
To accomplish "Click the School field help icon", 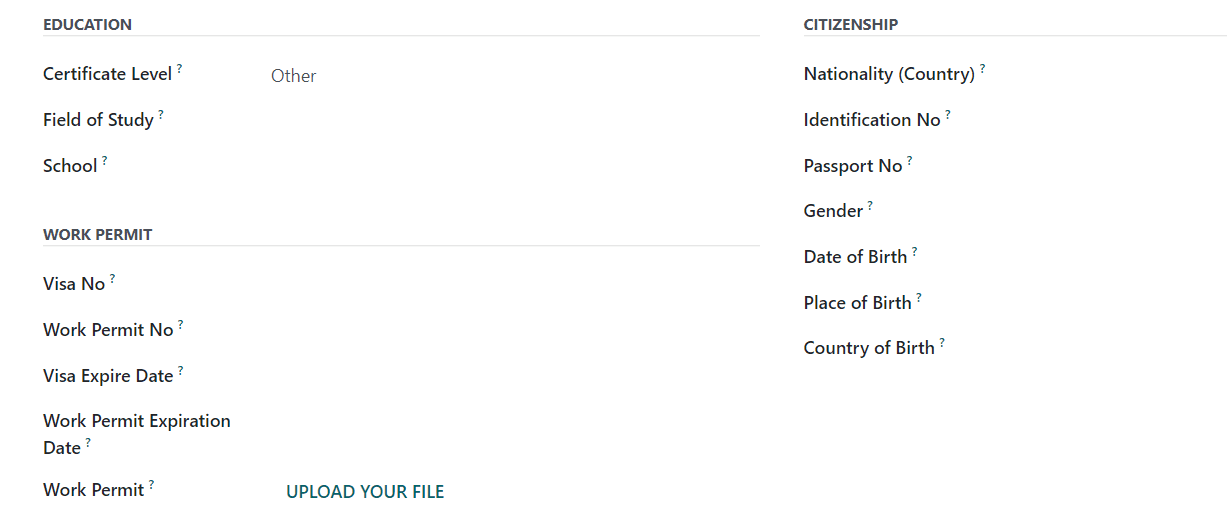I will [105, 161].
